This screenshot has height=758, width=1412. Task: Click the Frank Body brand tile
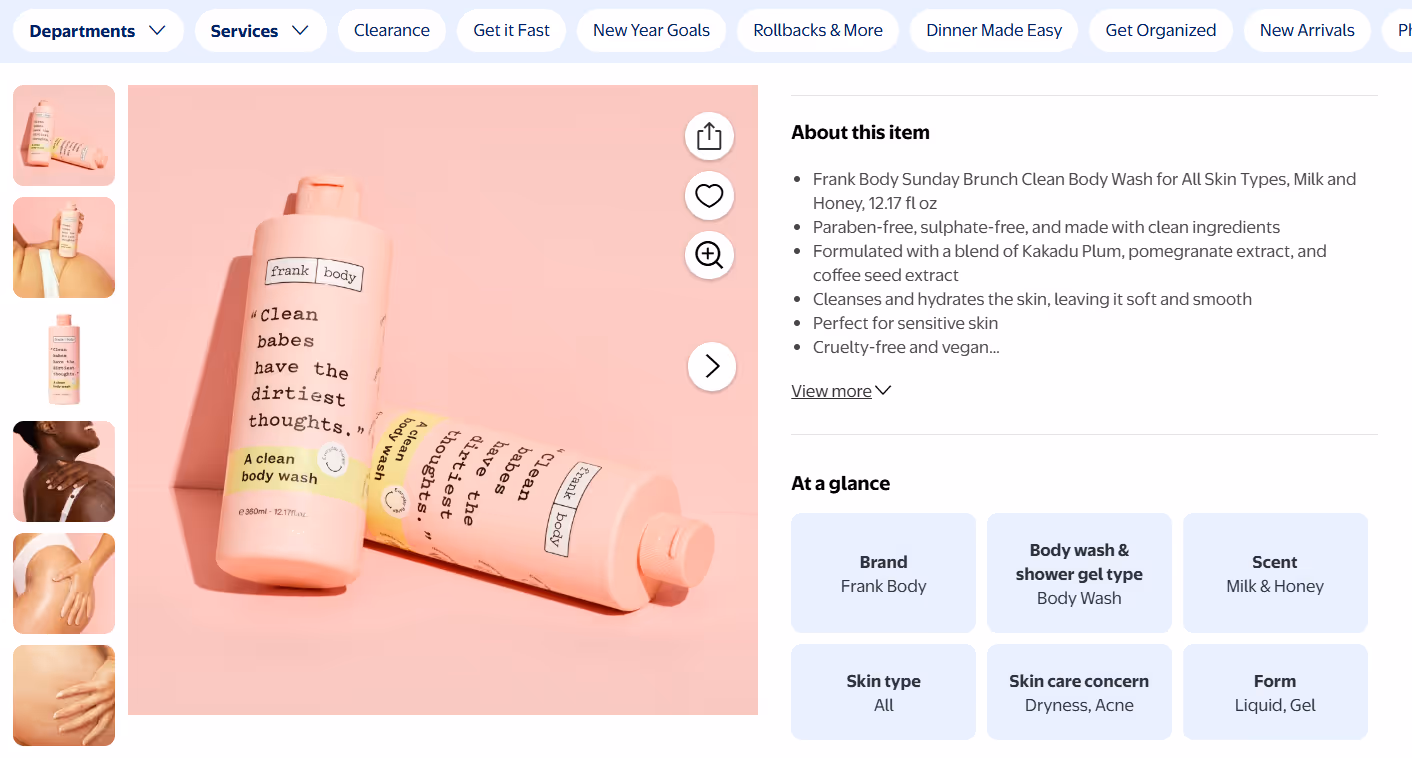[883, 573]
